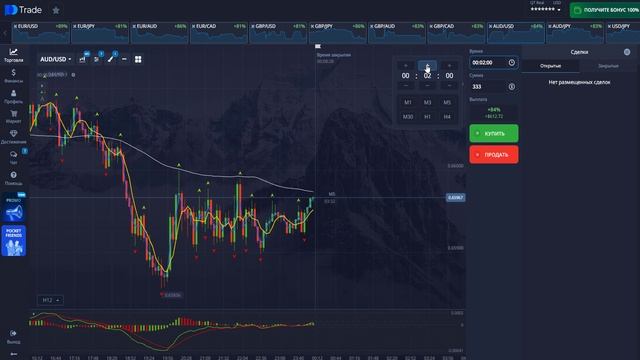Decrease seconds in time picker
This screenshot has height=360, width=640.
(449, 86)
